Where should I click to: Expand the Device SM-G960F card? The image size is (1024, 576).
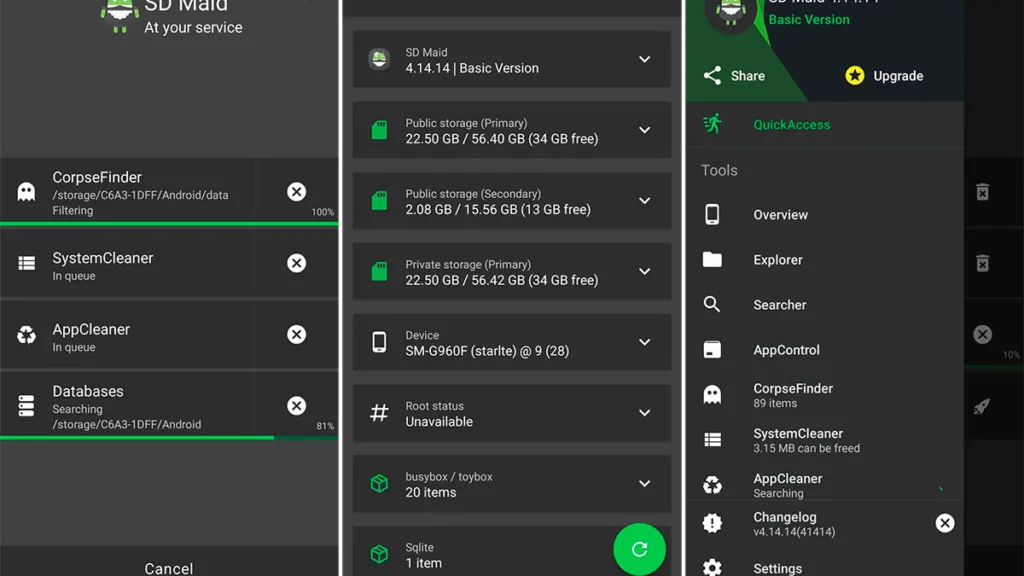(x=645, y=342)
